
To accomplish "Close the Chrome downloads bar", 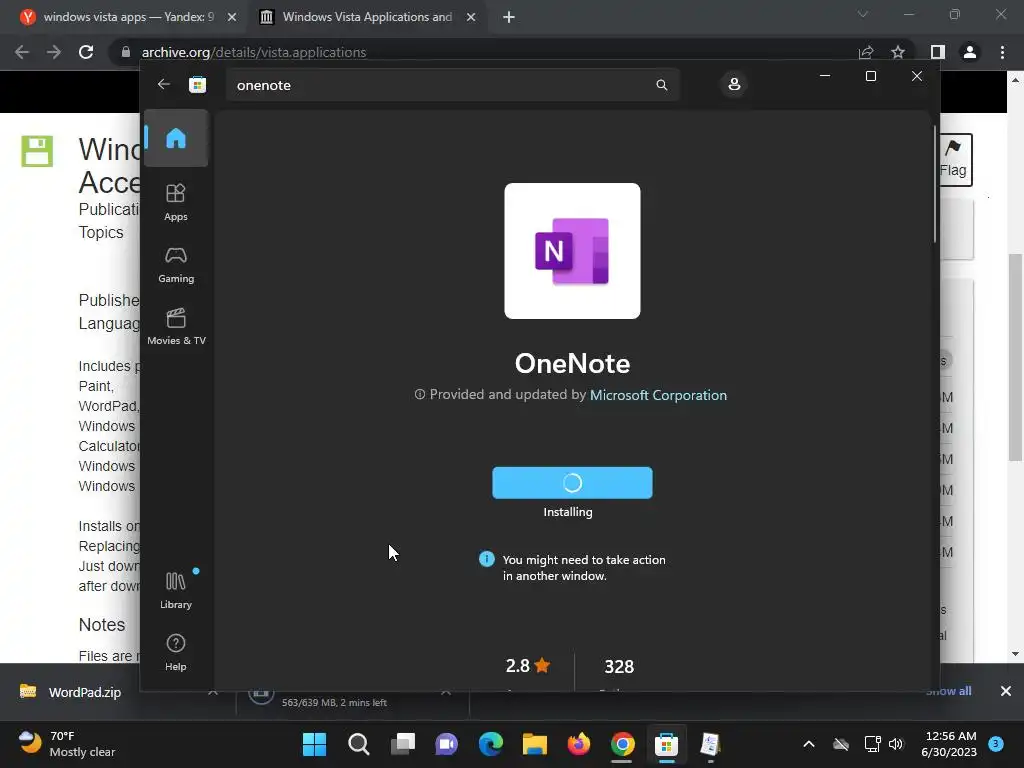I will click(x=1006, y=691).
